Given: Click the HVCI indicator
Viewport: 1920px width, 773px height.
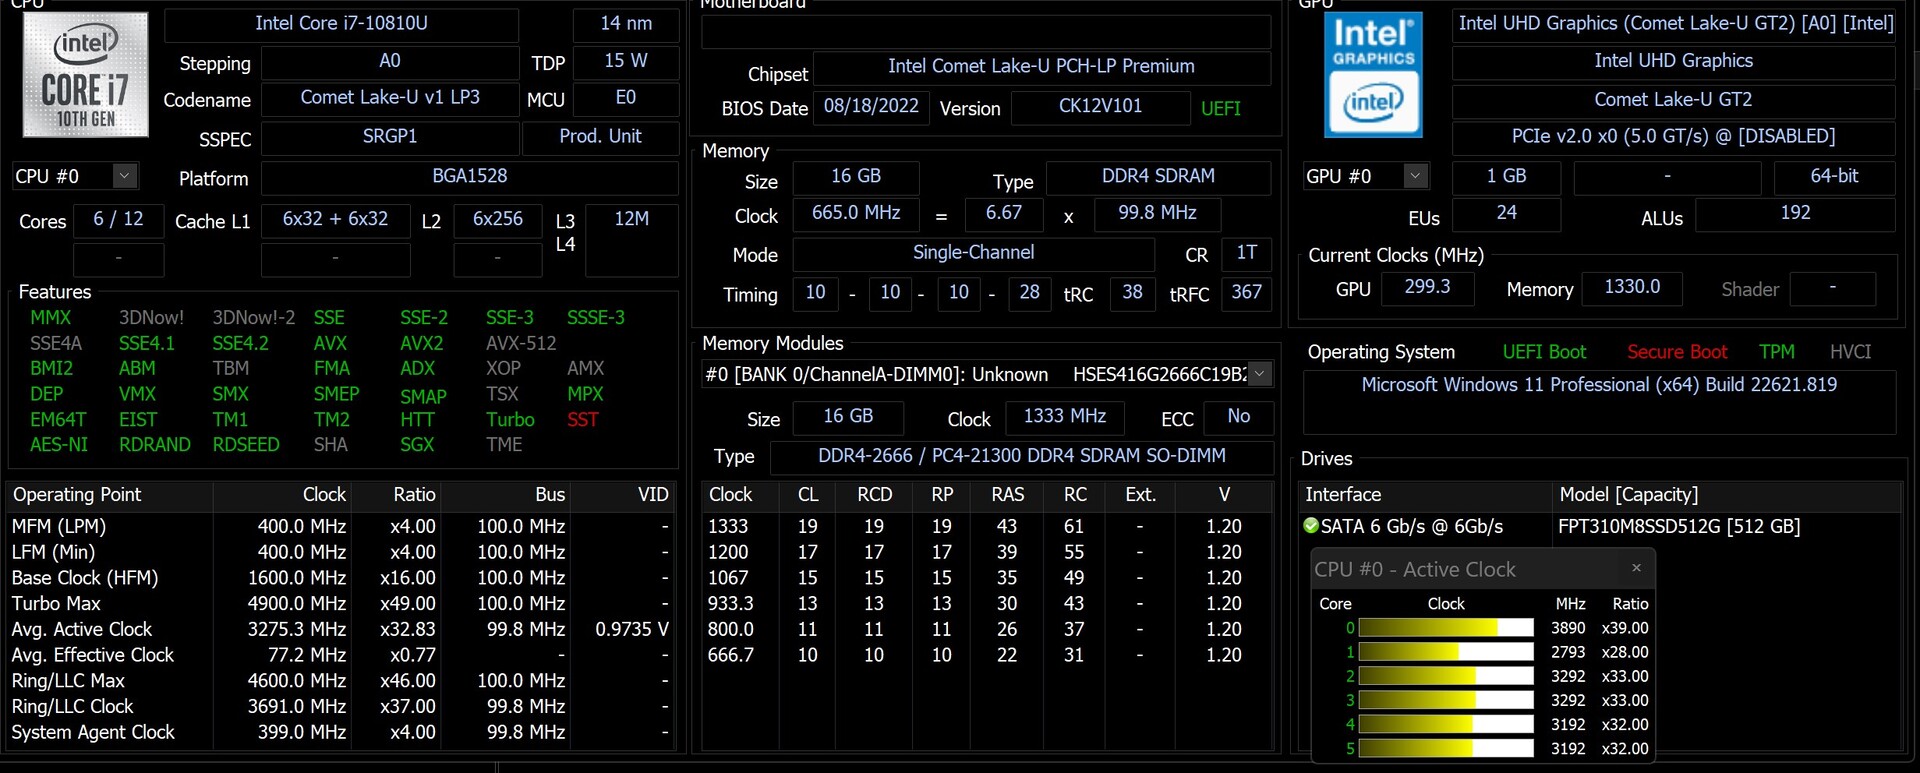Looking at the screenshot, I should pos(1850,352).
